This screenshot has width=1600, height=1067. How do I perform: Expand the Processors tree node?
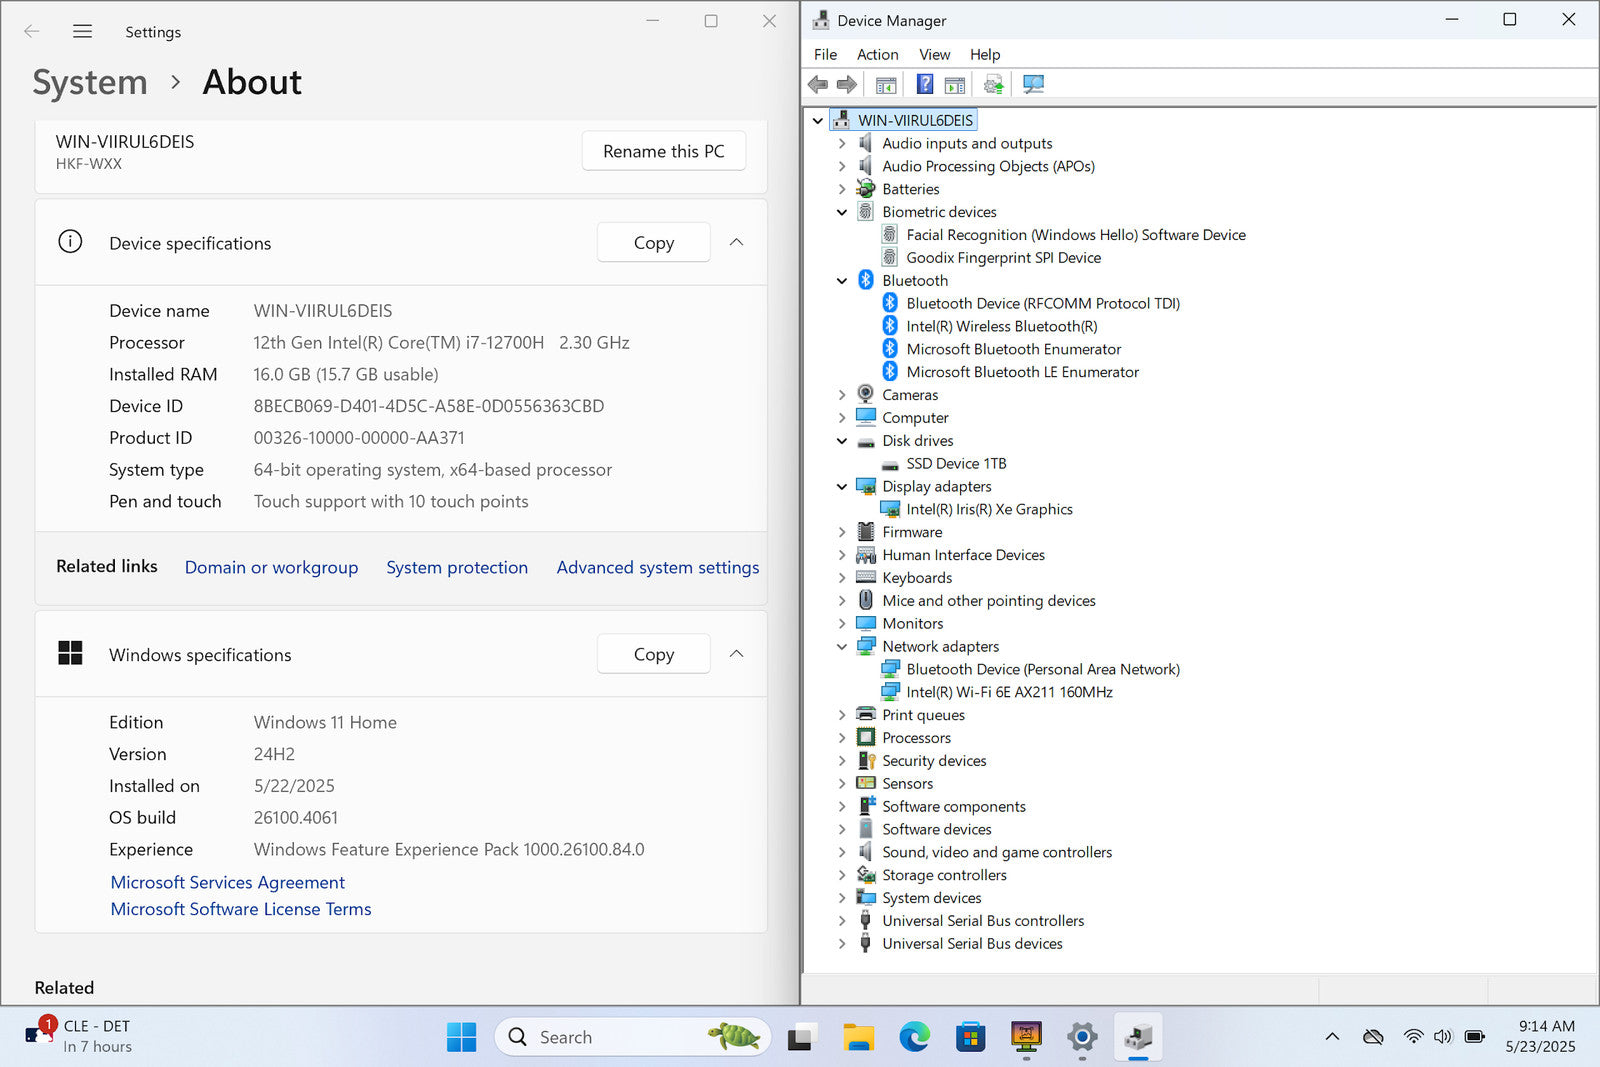click(x=842, y=738)
